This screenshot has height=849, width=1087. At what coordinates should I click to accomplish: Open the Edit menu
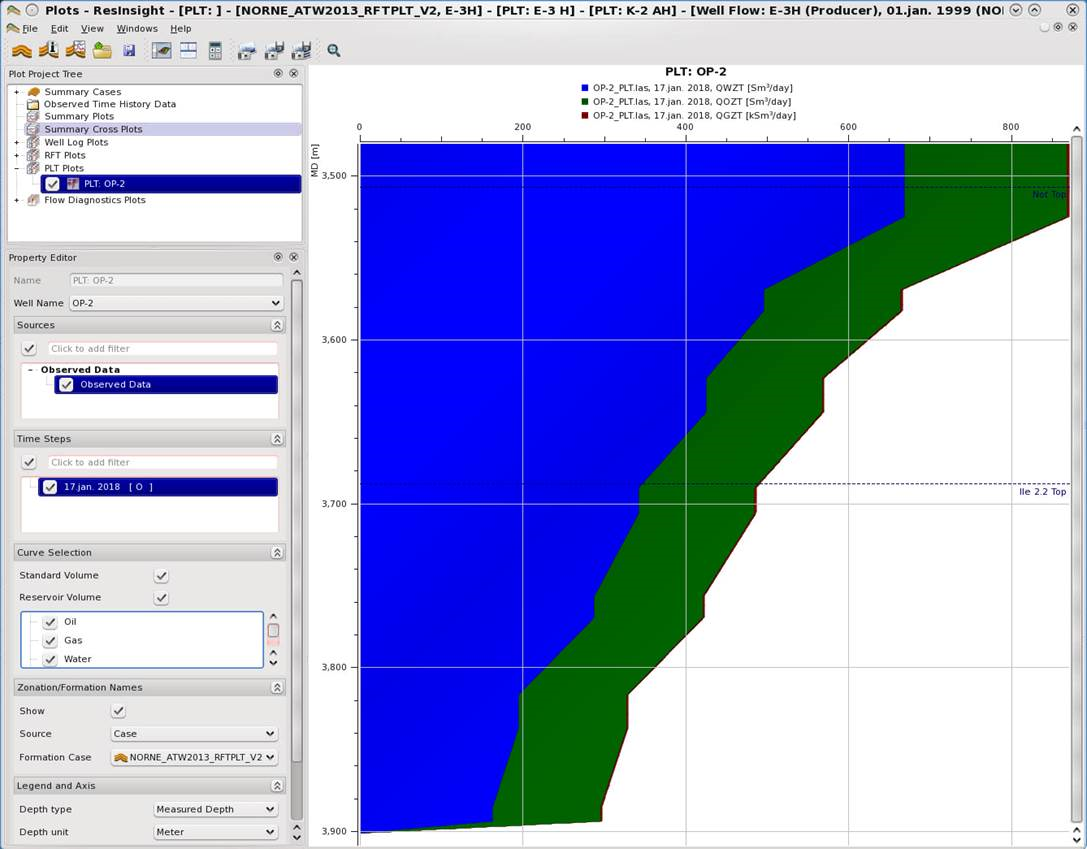pyautogui.click(x=60, y=28)
